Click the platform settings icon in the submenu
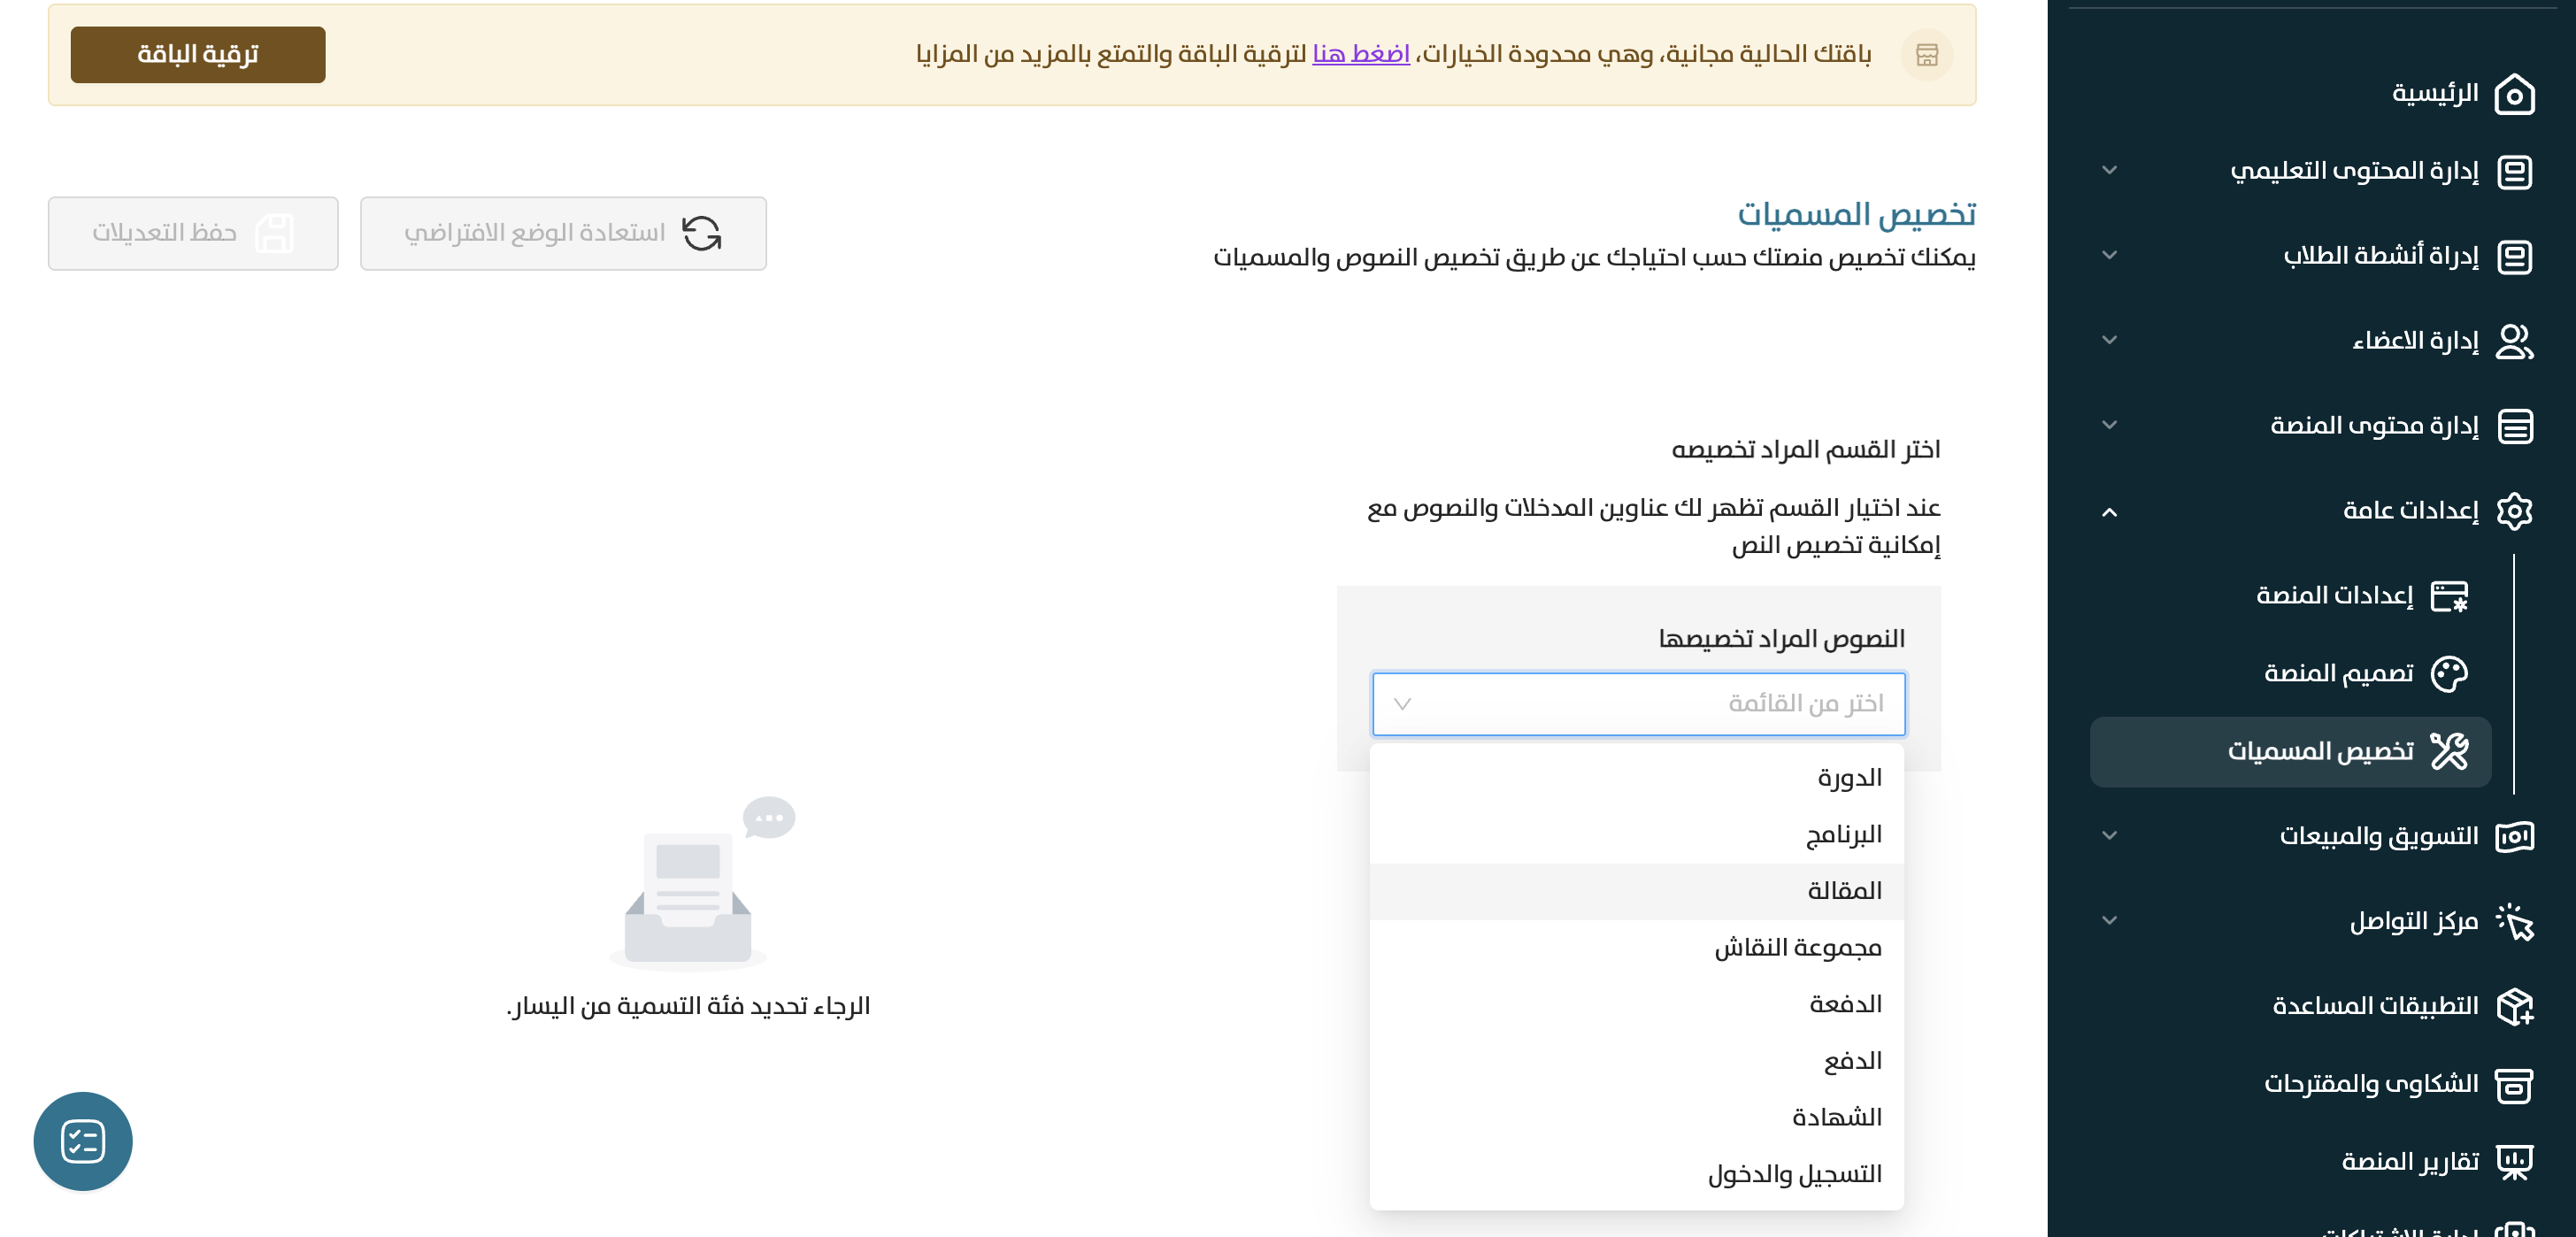 coord(2449,596)
